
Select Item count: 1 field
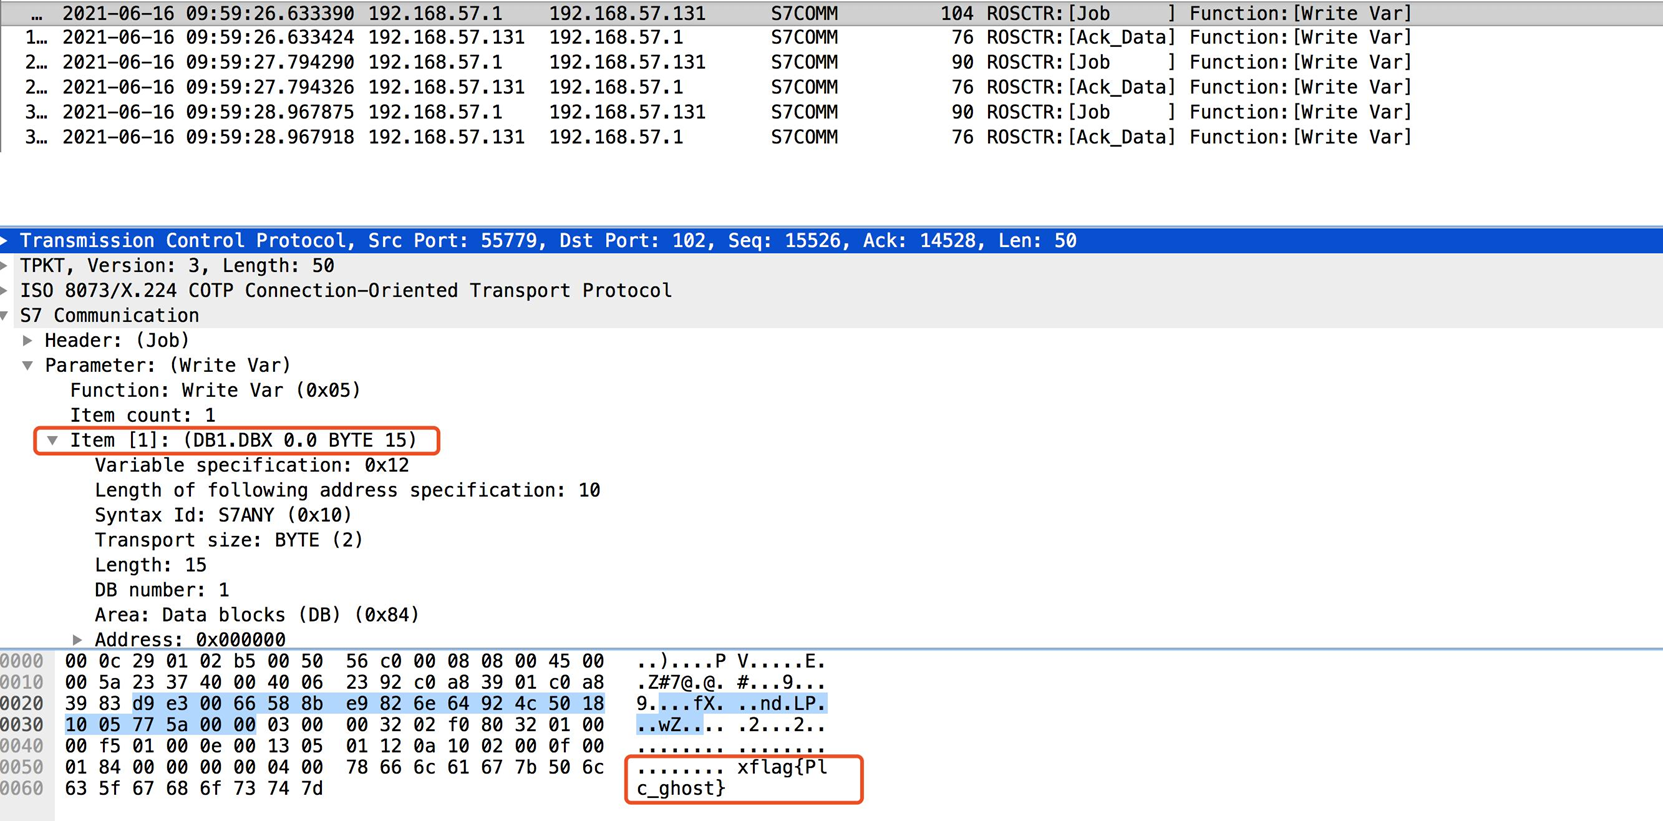point(142,416)
